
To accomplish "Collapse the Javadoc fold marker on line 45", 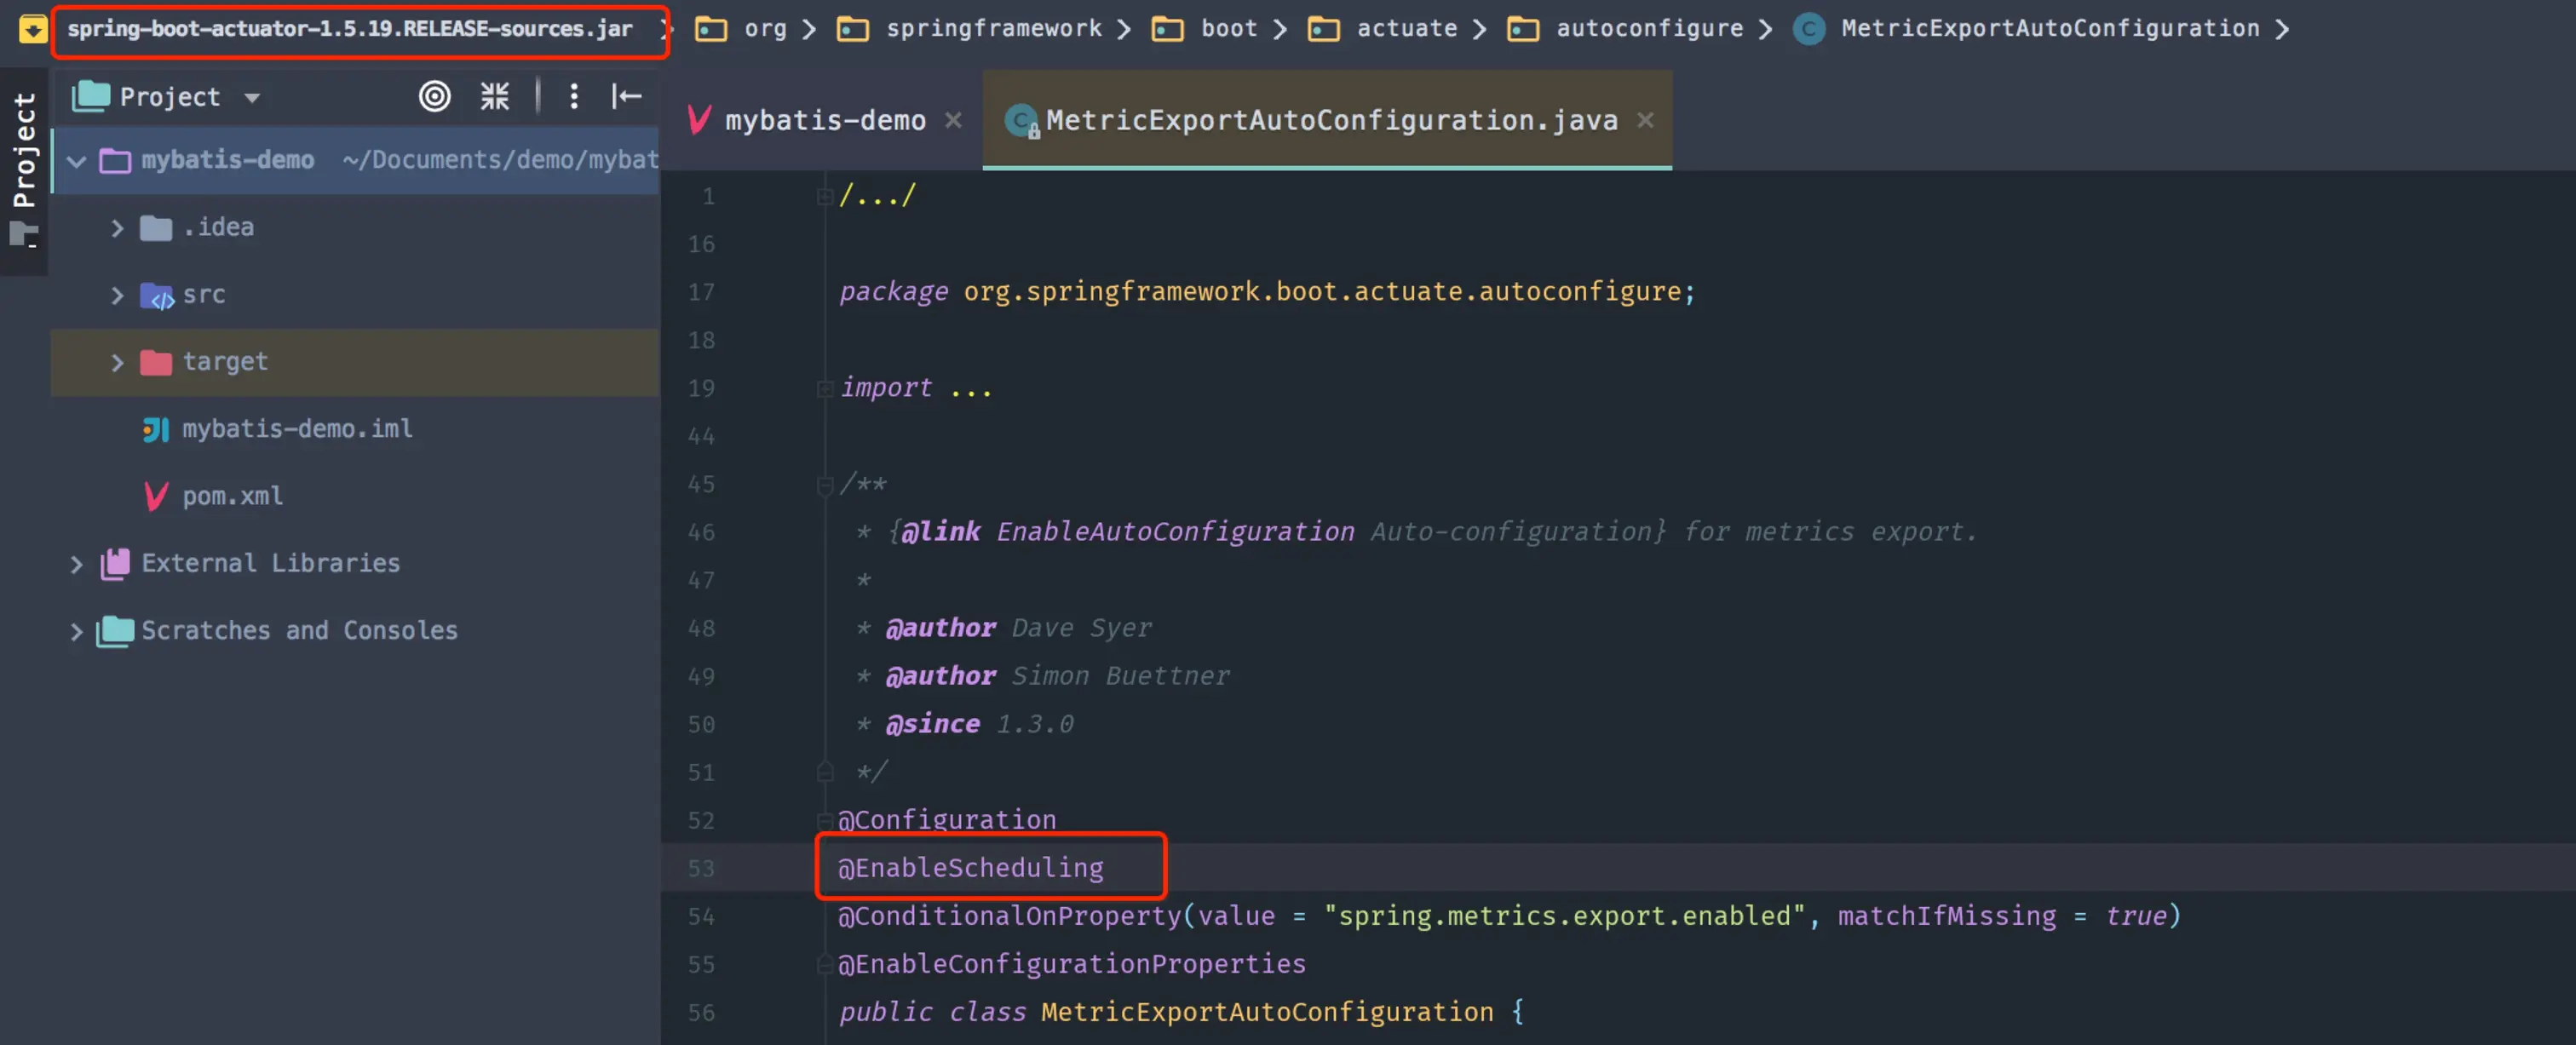I will click(x=824, y=485).
